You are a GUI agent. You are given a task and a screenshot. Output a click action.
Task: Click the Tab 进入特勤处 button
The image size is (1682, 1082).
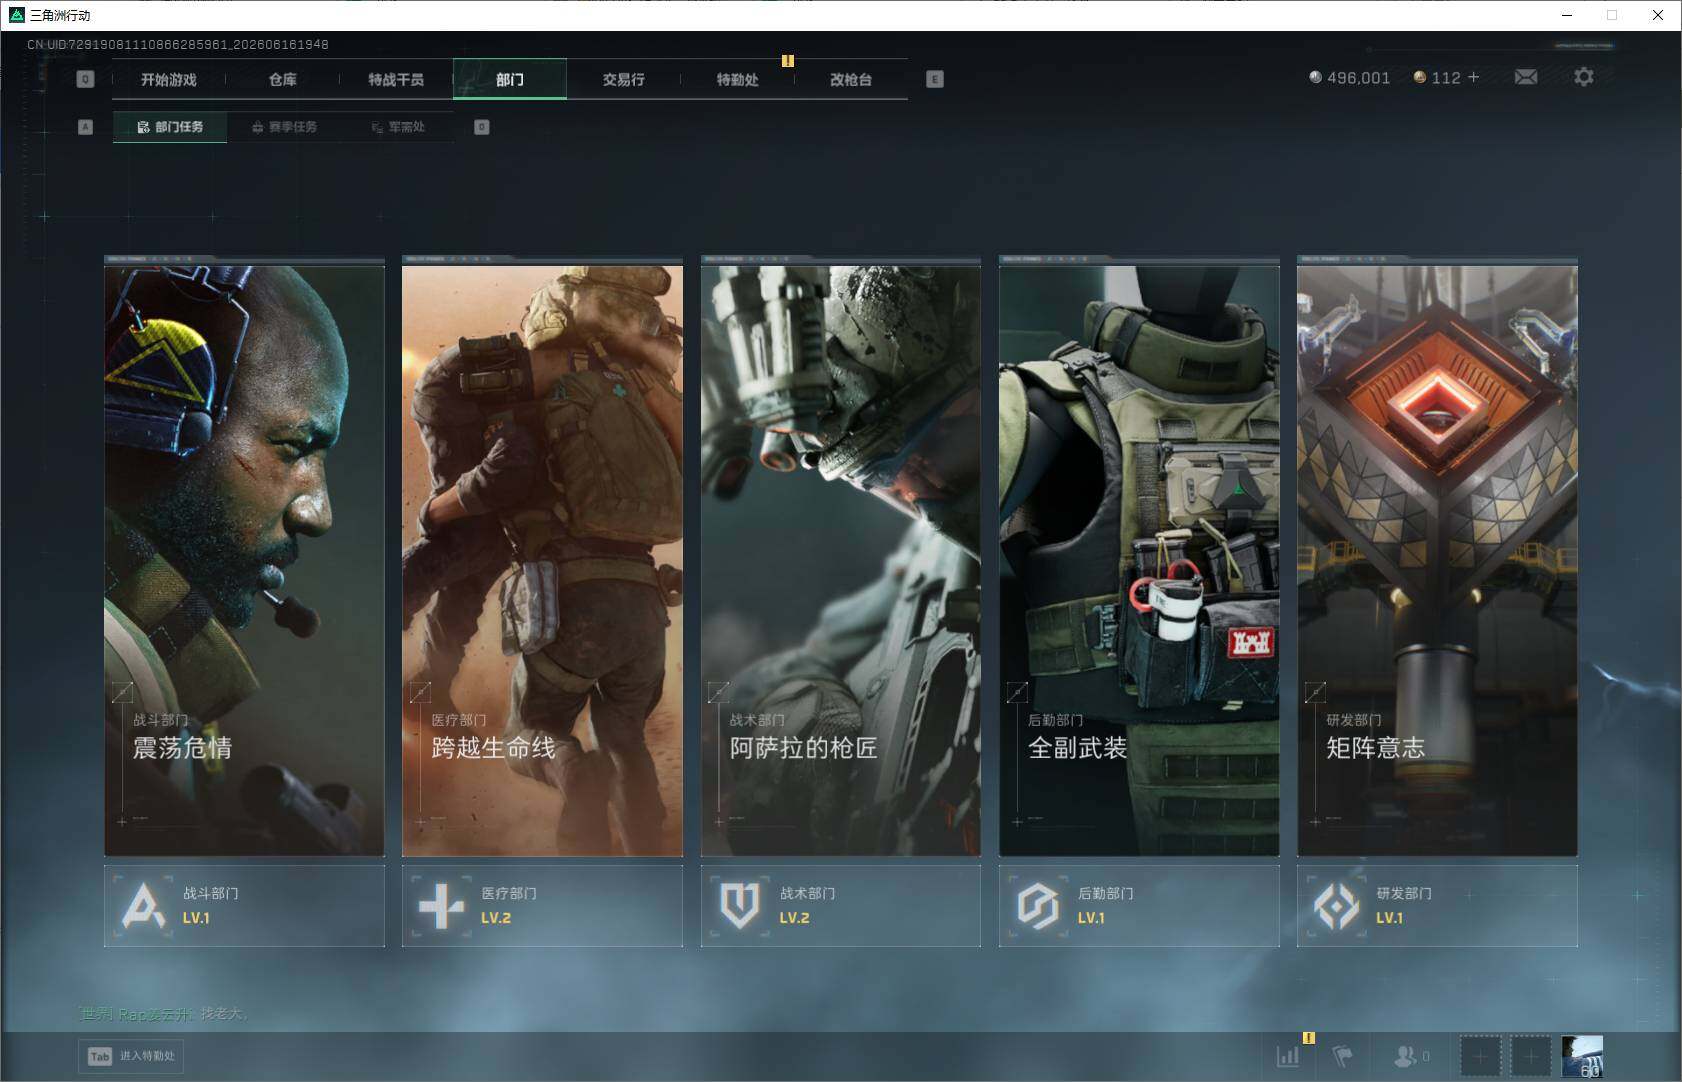(132, 1056)
